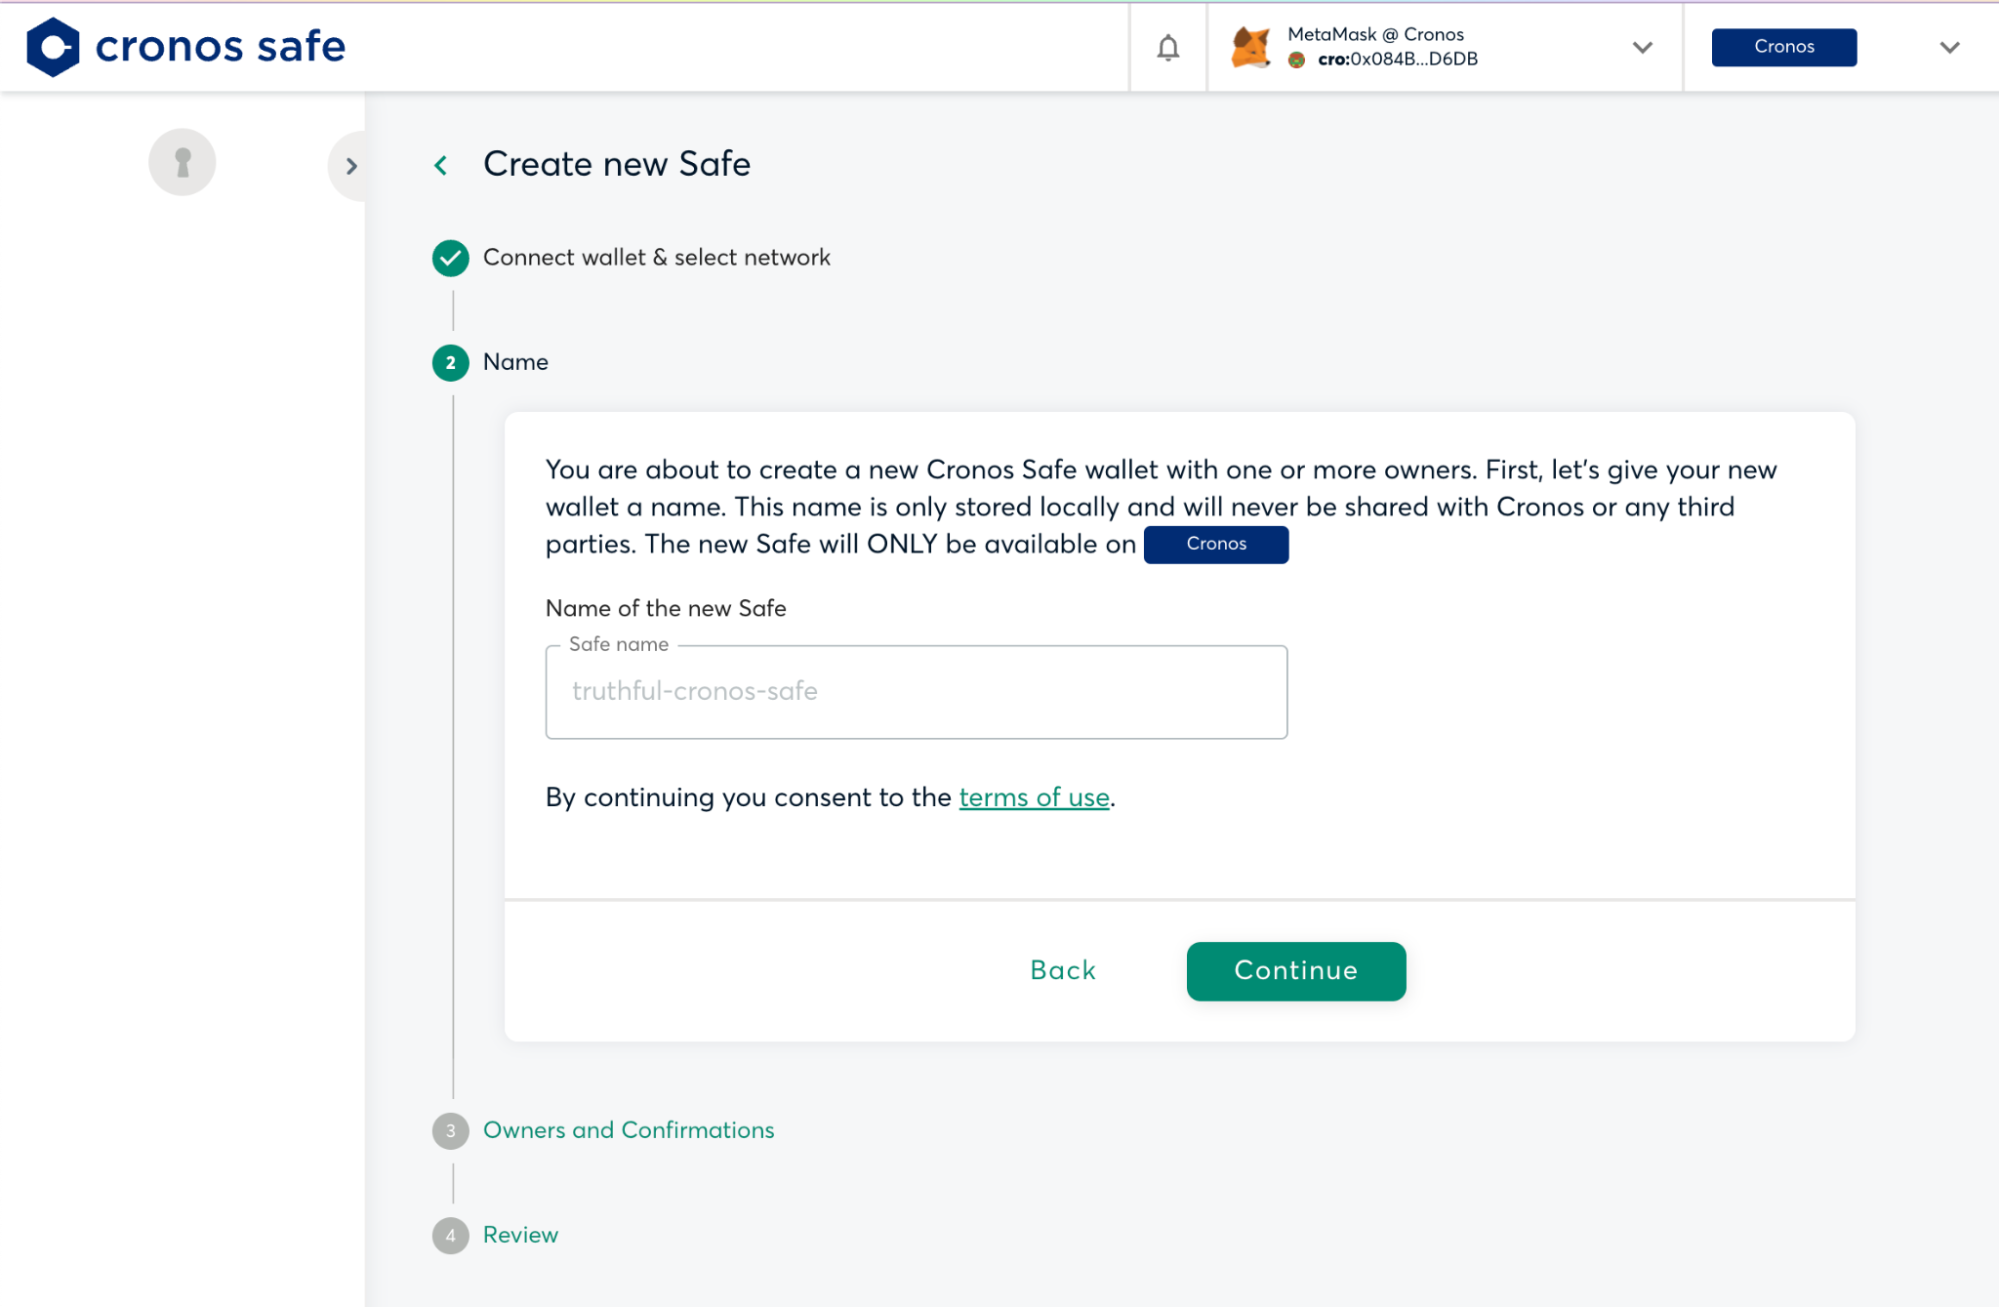Click the Connect wallet & select network step

tap(656, 258)
